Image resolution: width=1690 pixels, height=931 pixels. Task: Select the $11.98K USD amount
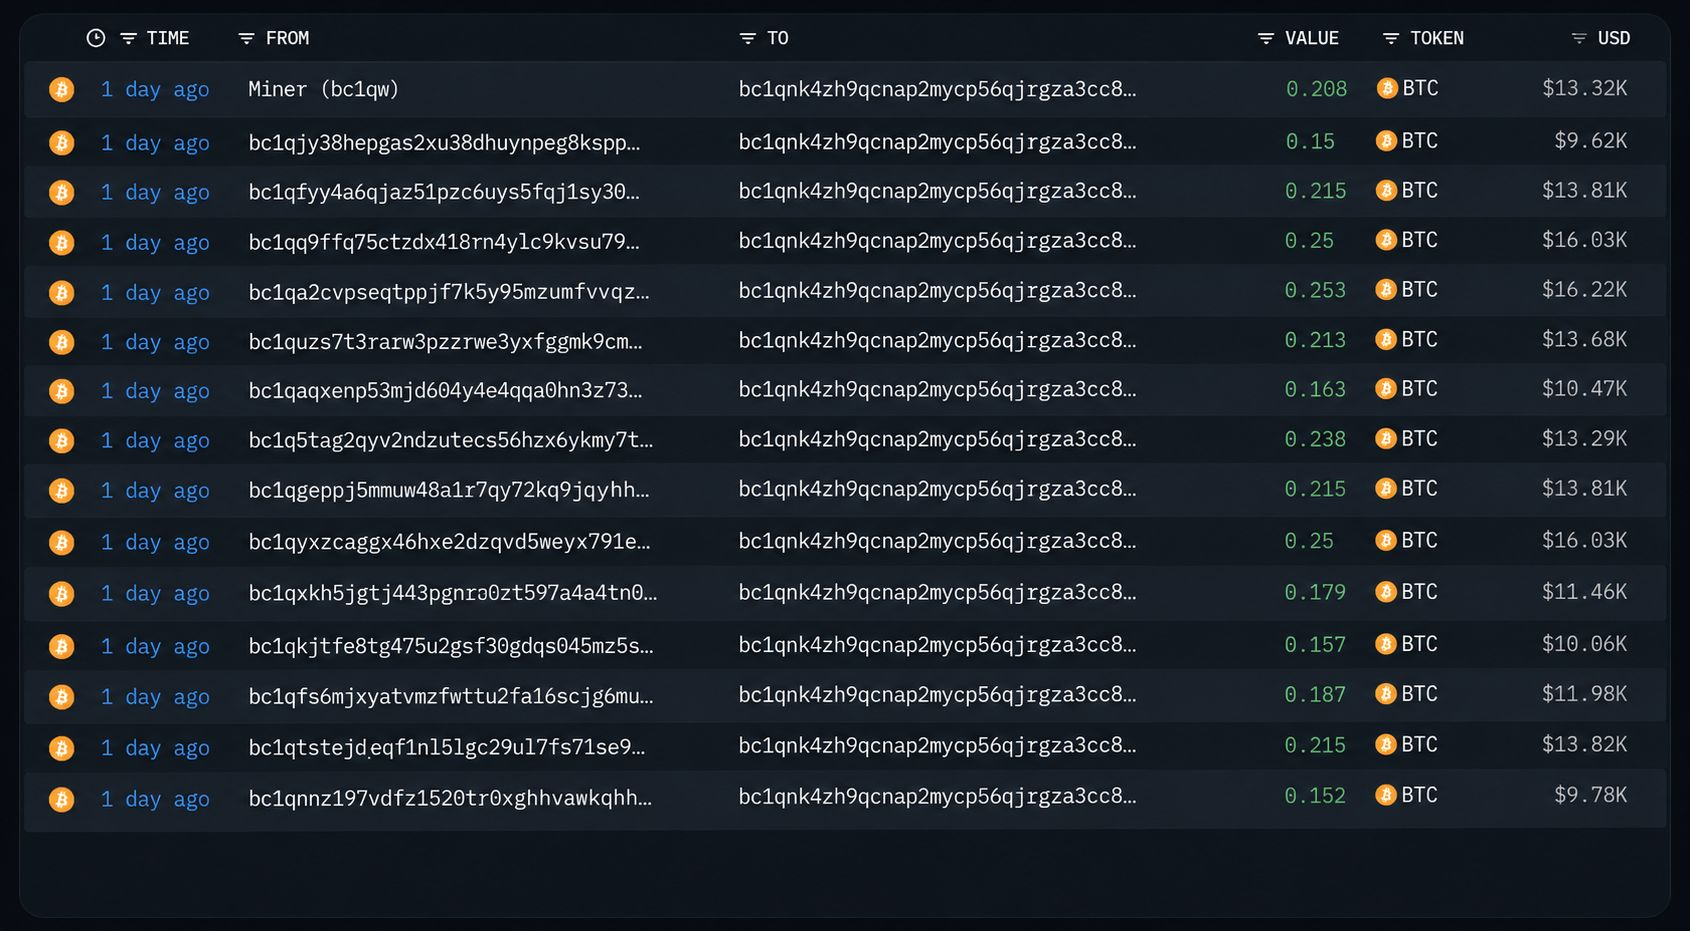[x=1584, y=694]
